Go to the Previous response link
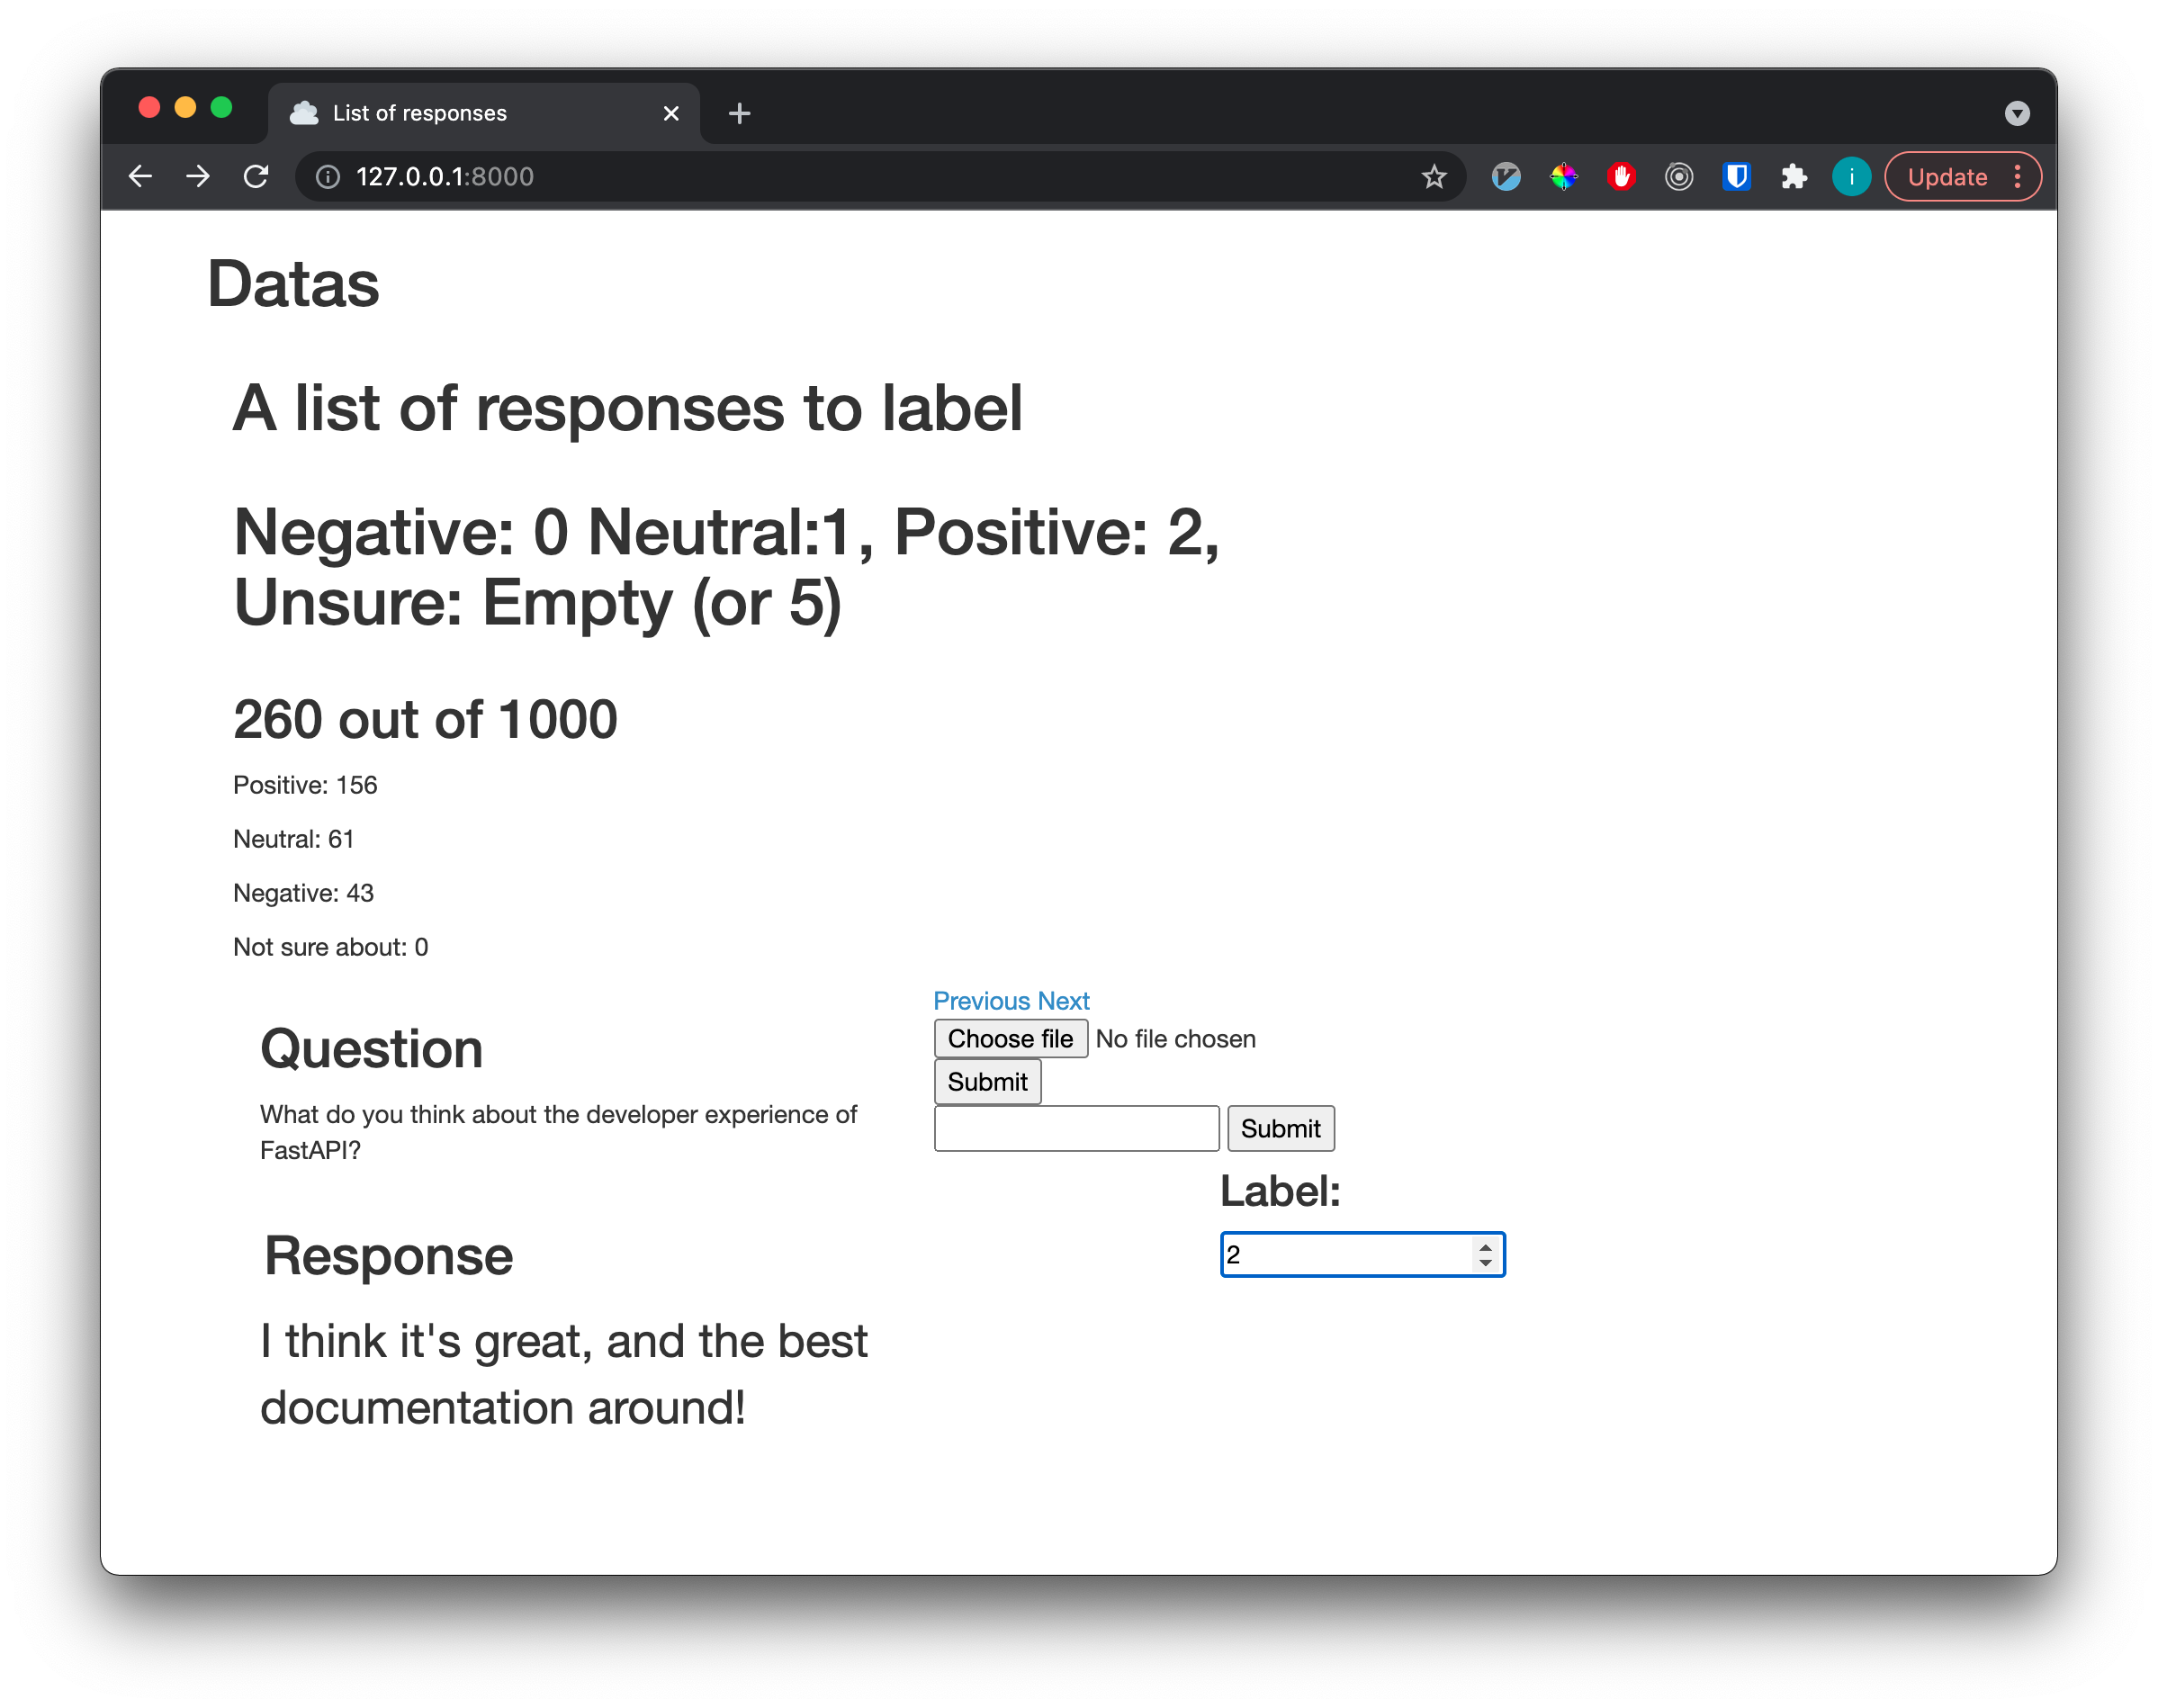This screenshot has height=1708, width=2158. (981, 1001)
